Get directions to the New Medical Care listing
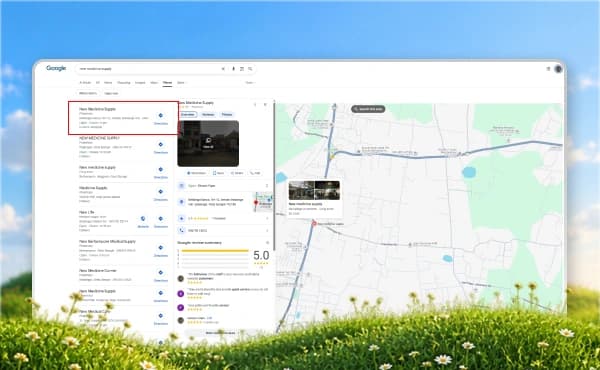The height and width of the screenshot is (370, 600). tap(161, 318)
